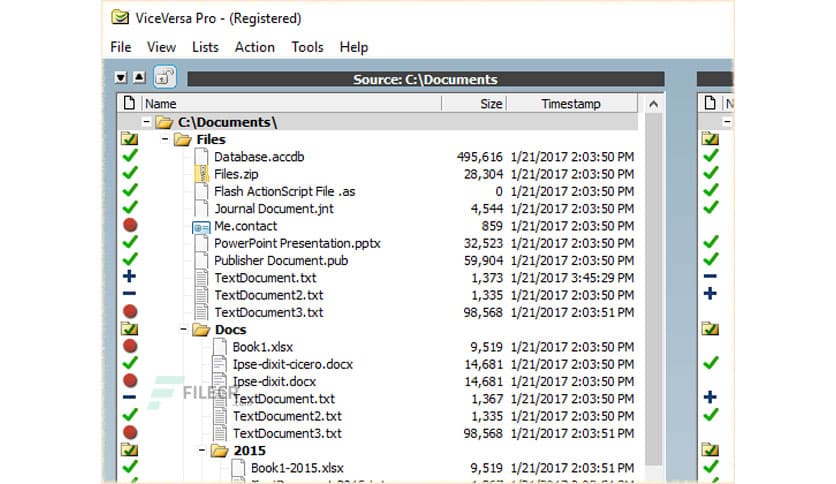Click the green checkmark beside Ipse-dixit-cicero.docx
This screenshot has height=484, width=836.
130,363
